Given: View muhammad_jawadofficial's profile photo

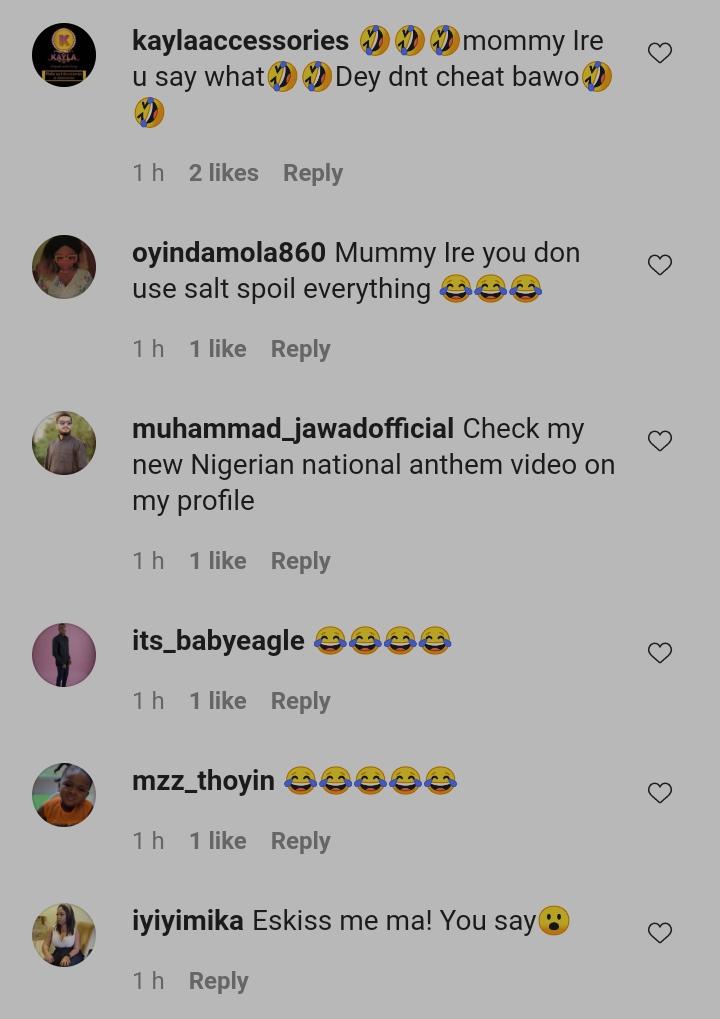Looking at the screenshot, I should (x=64, y=443).
